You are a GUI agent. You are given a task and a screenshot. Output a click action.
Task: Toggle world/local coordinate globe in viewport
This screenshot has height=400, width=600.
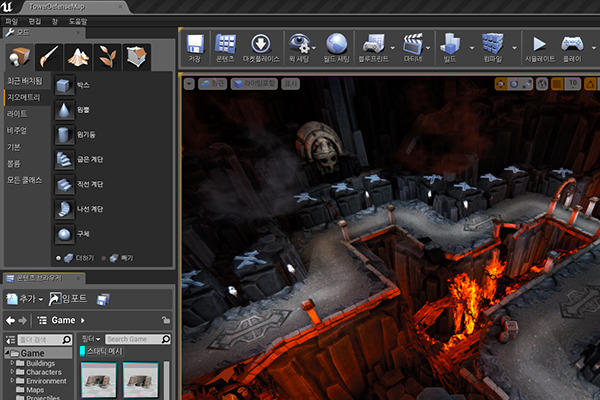tap(542, 83)
